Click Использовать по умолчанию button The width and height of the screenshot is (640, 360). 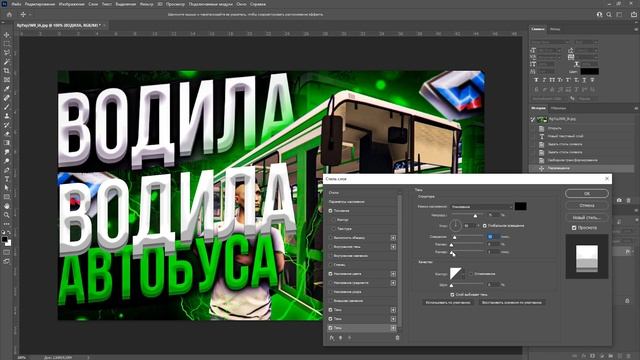point(448,303)
